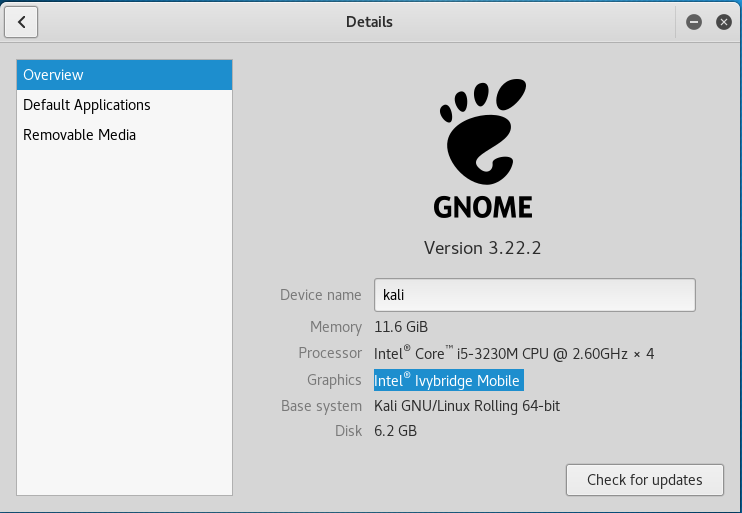Open Default Applications section
This screenshot has height=513, width=742.
(x=124, y=105)
